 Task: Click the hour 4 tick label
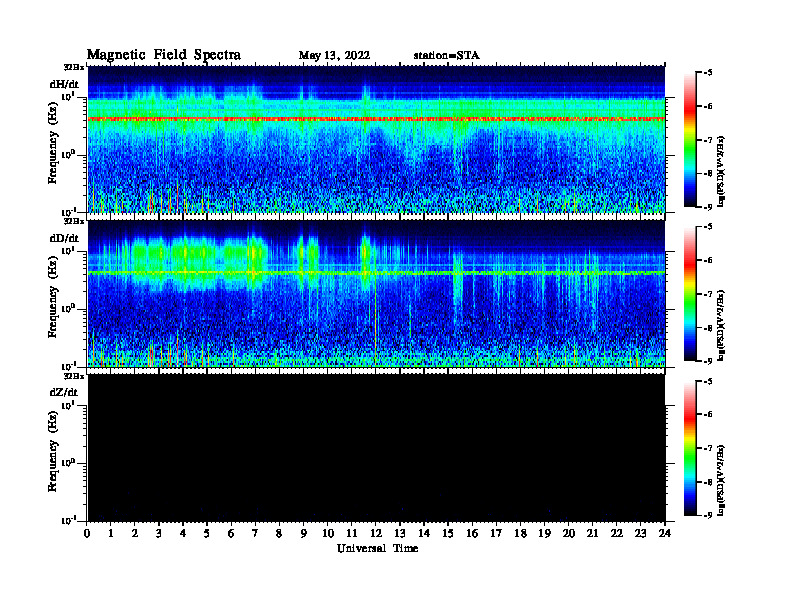tap(183, 534)
